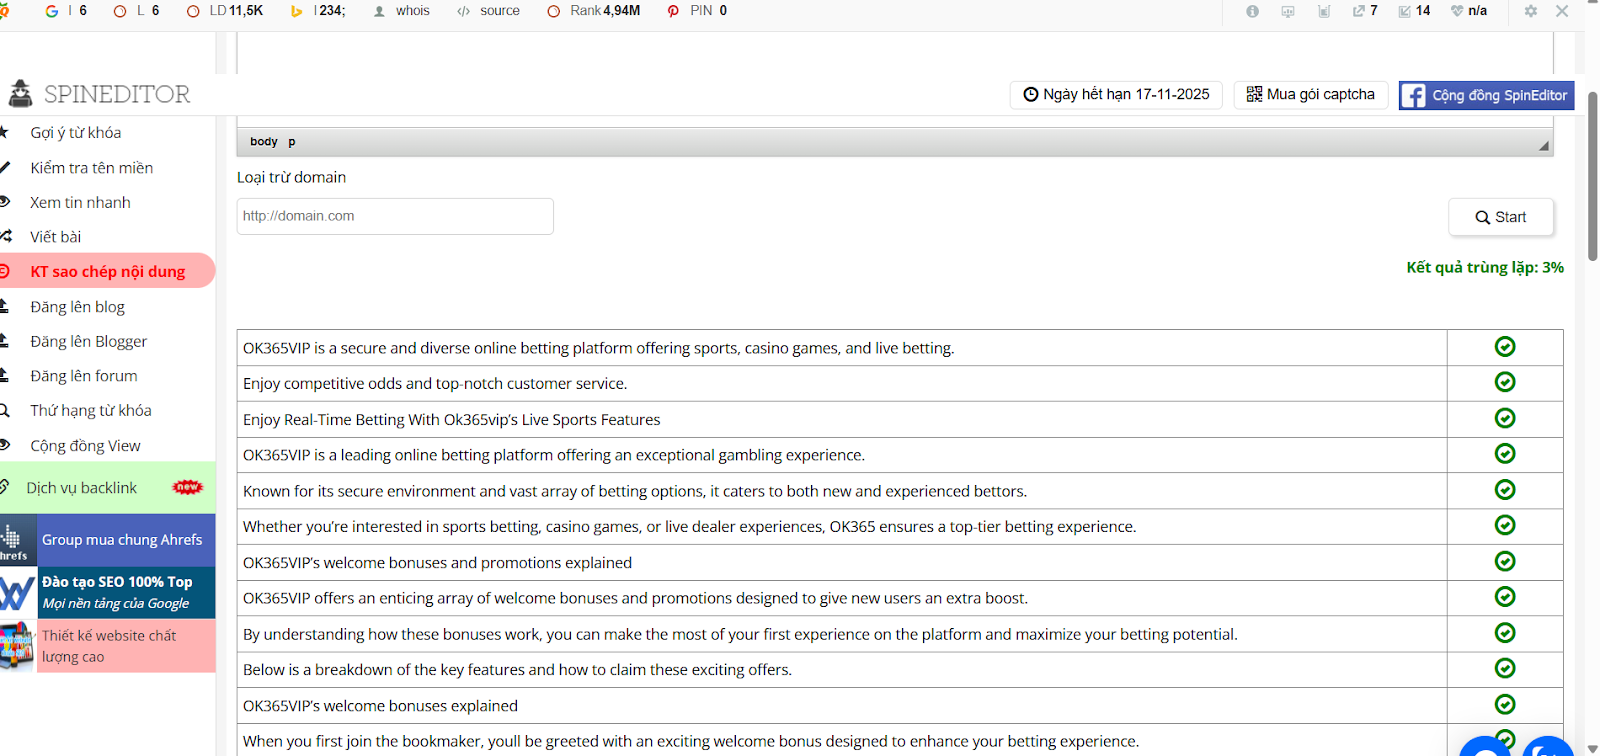Click Ngày hết hạn 17-11-2025 button
Viewport: 1600px width, 756px height.
1116,94
